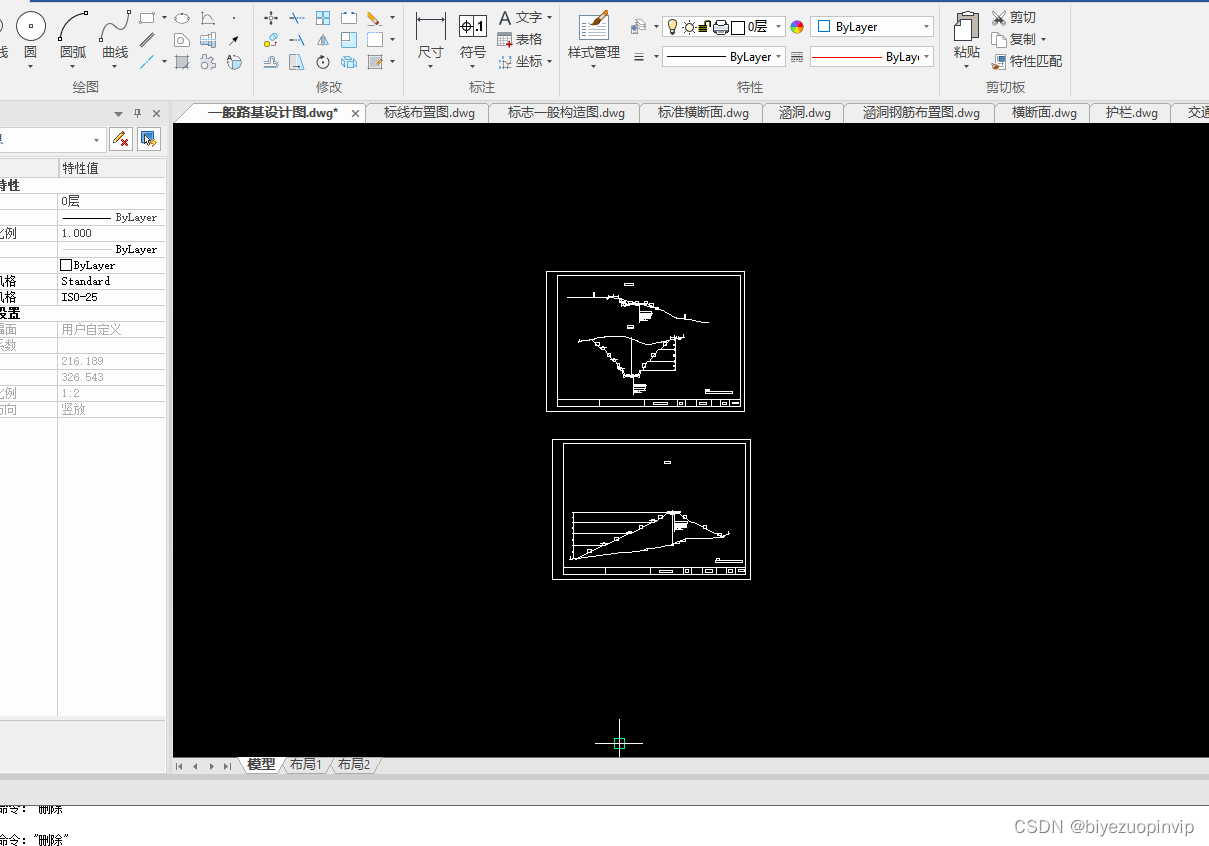This screenshot has height=846, width=1209.
Task: Switch to 标准横断面.dwg tab
Action: pyautogui.click(x=703, y=113)
